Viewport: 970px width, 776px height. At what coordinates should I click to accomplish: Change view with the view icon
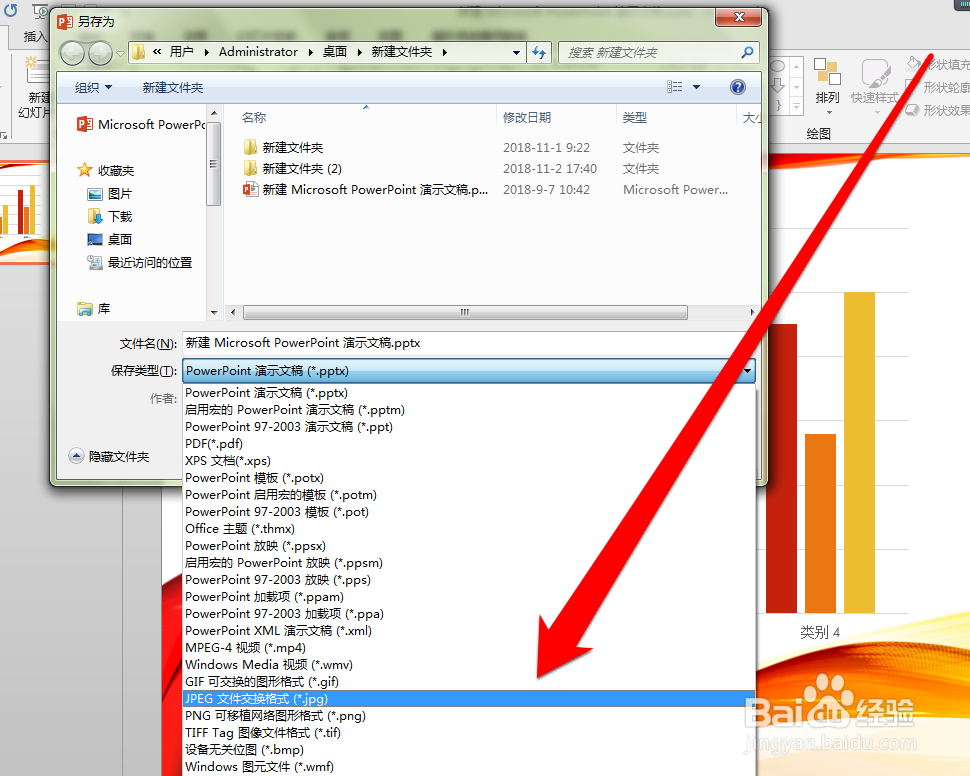coord(674,87)
